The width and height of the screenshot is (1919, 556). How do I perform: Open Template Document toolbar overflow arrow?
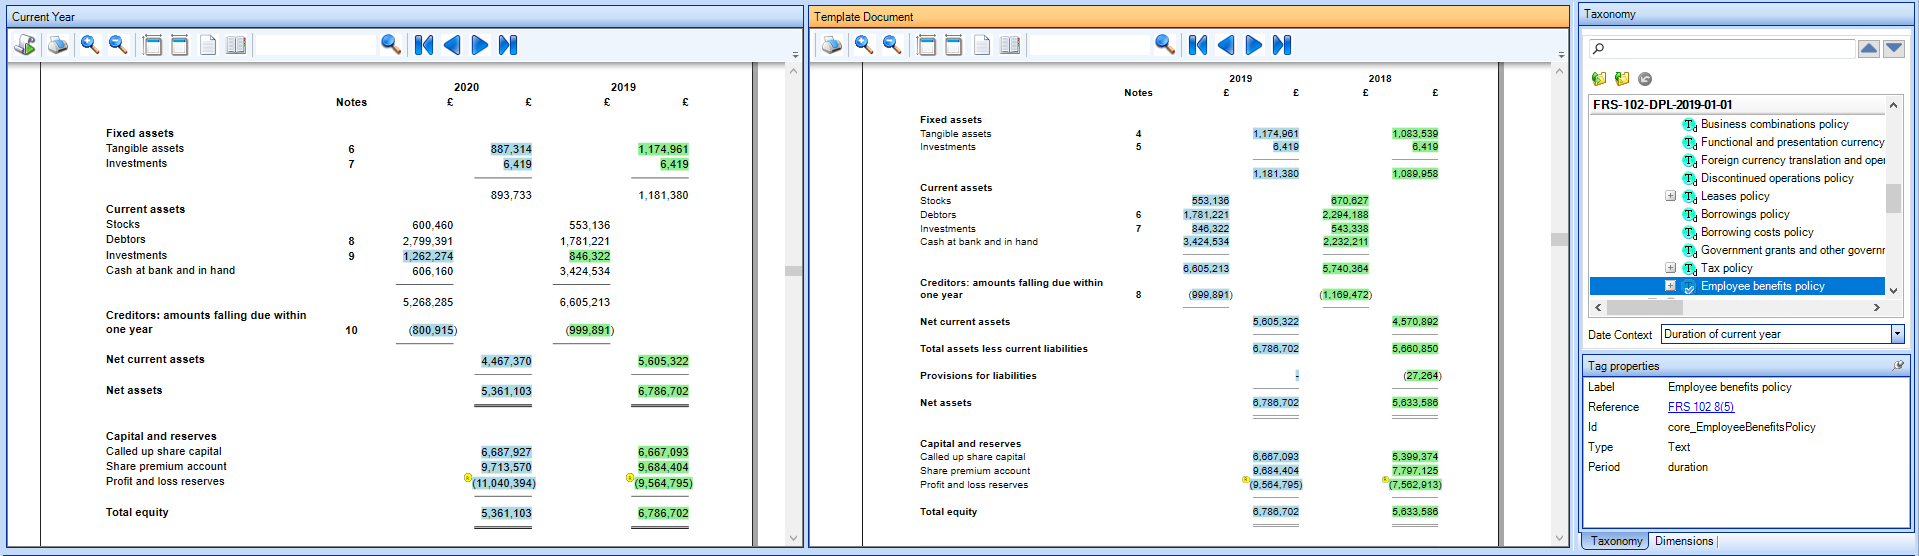click(x=1561, y=55)
